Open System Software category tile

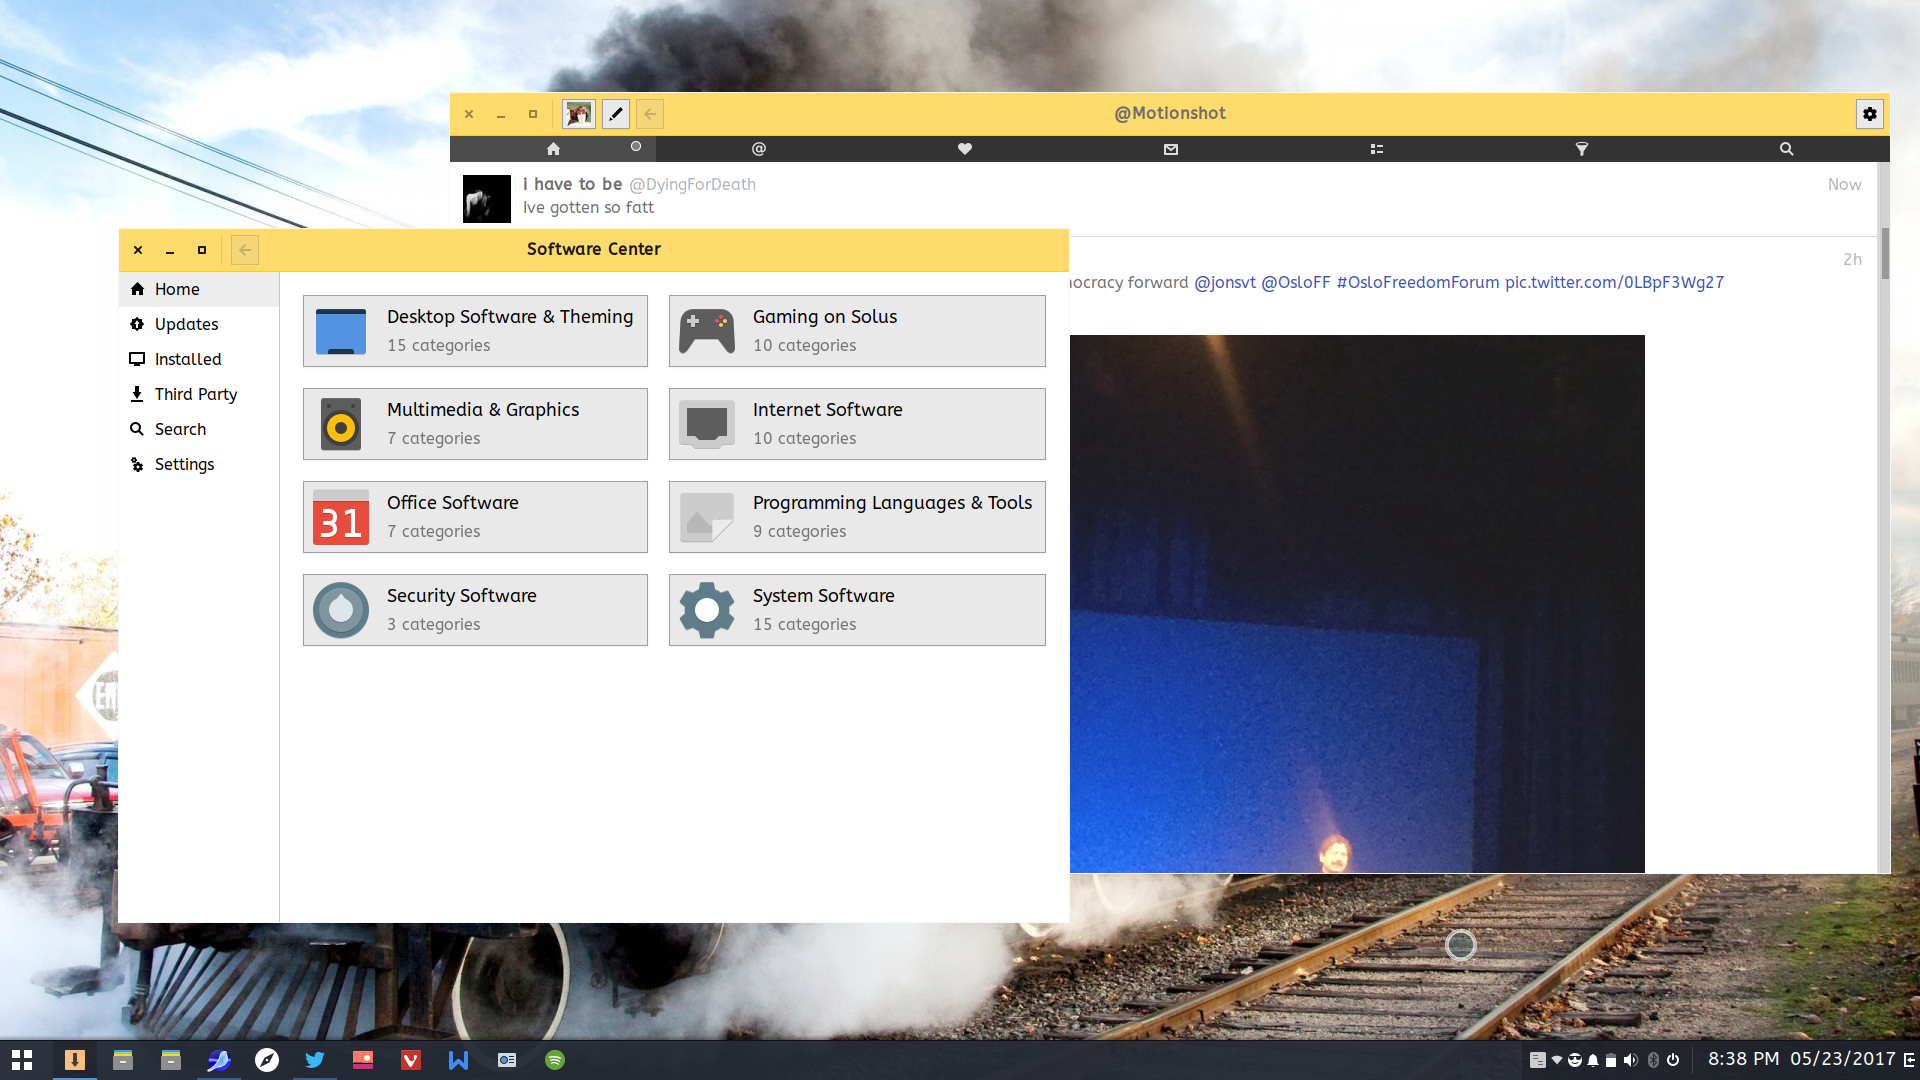tap(856, 610)
